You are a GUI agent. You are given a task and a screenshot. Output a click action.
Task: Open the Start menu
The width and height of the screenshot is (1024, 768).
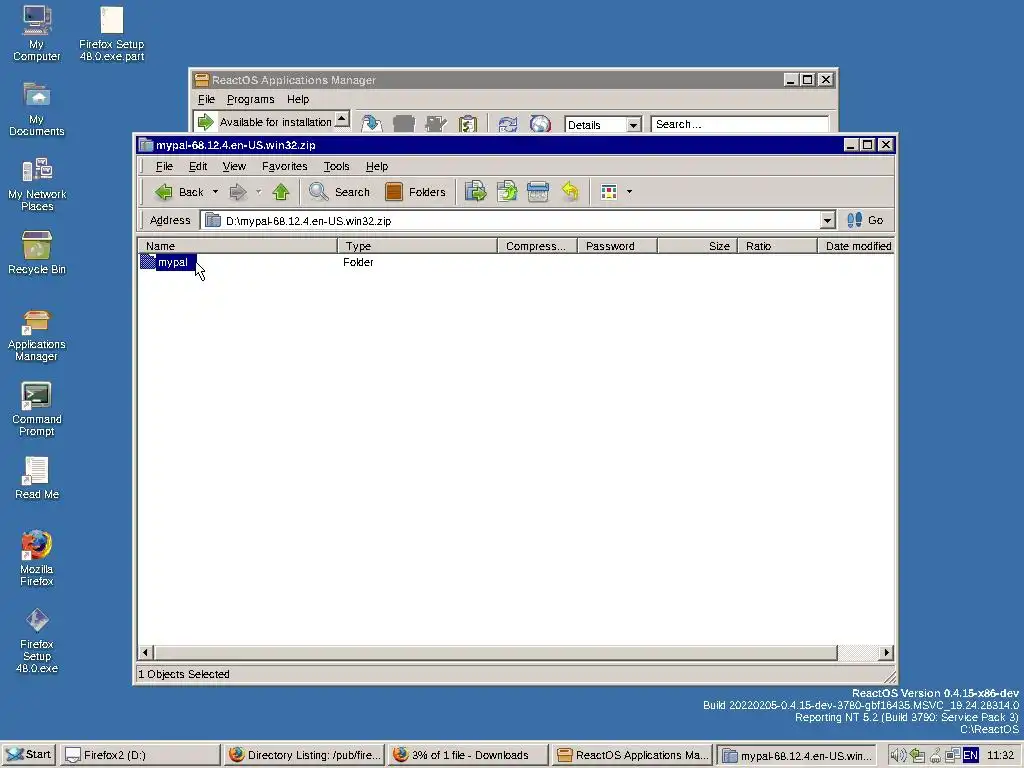29,755
